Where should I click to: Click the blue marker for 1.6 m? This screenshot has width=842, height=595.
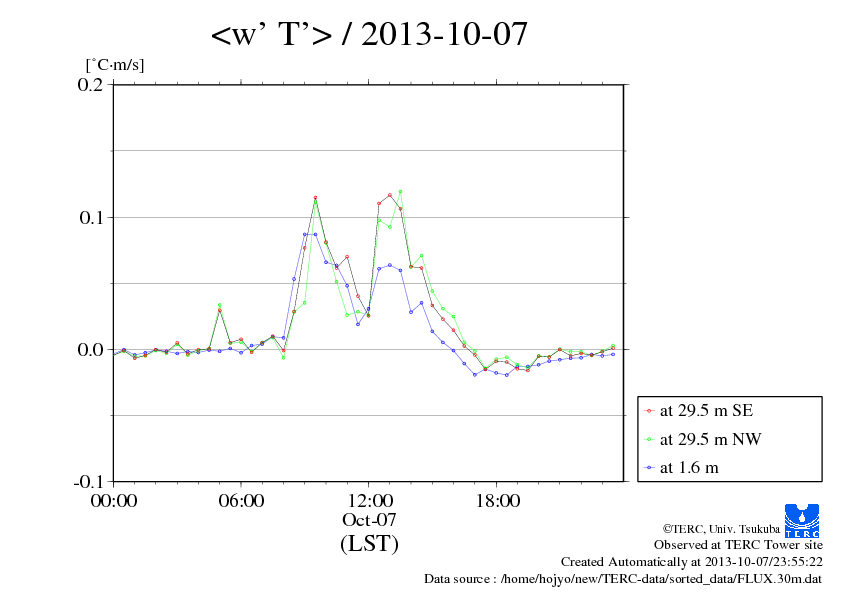(649, 467)
